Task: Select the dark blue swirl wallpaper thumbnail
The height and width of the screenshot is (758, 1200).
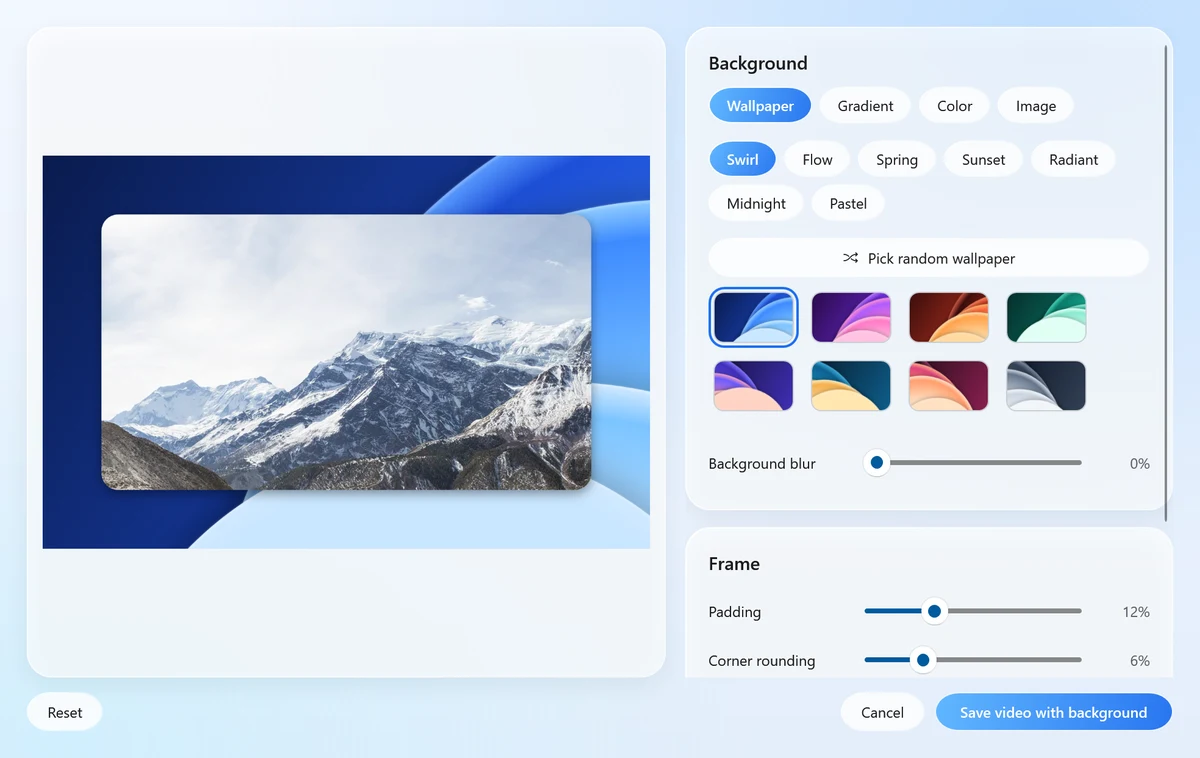Action: click(x=754, y=317)
